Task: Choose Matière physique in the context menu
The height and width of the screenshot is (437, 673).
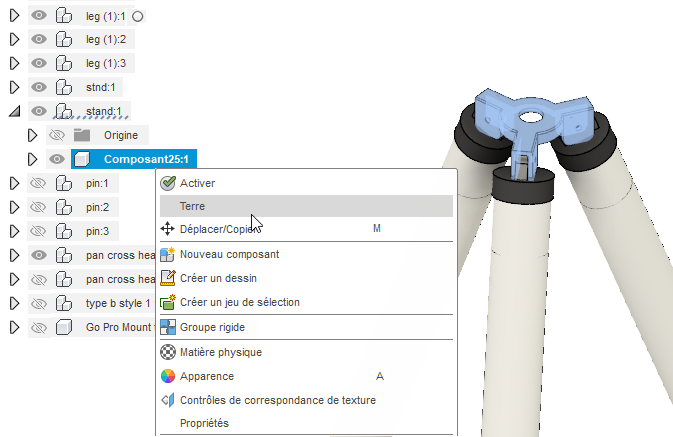Action: [306, 352]
